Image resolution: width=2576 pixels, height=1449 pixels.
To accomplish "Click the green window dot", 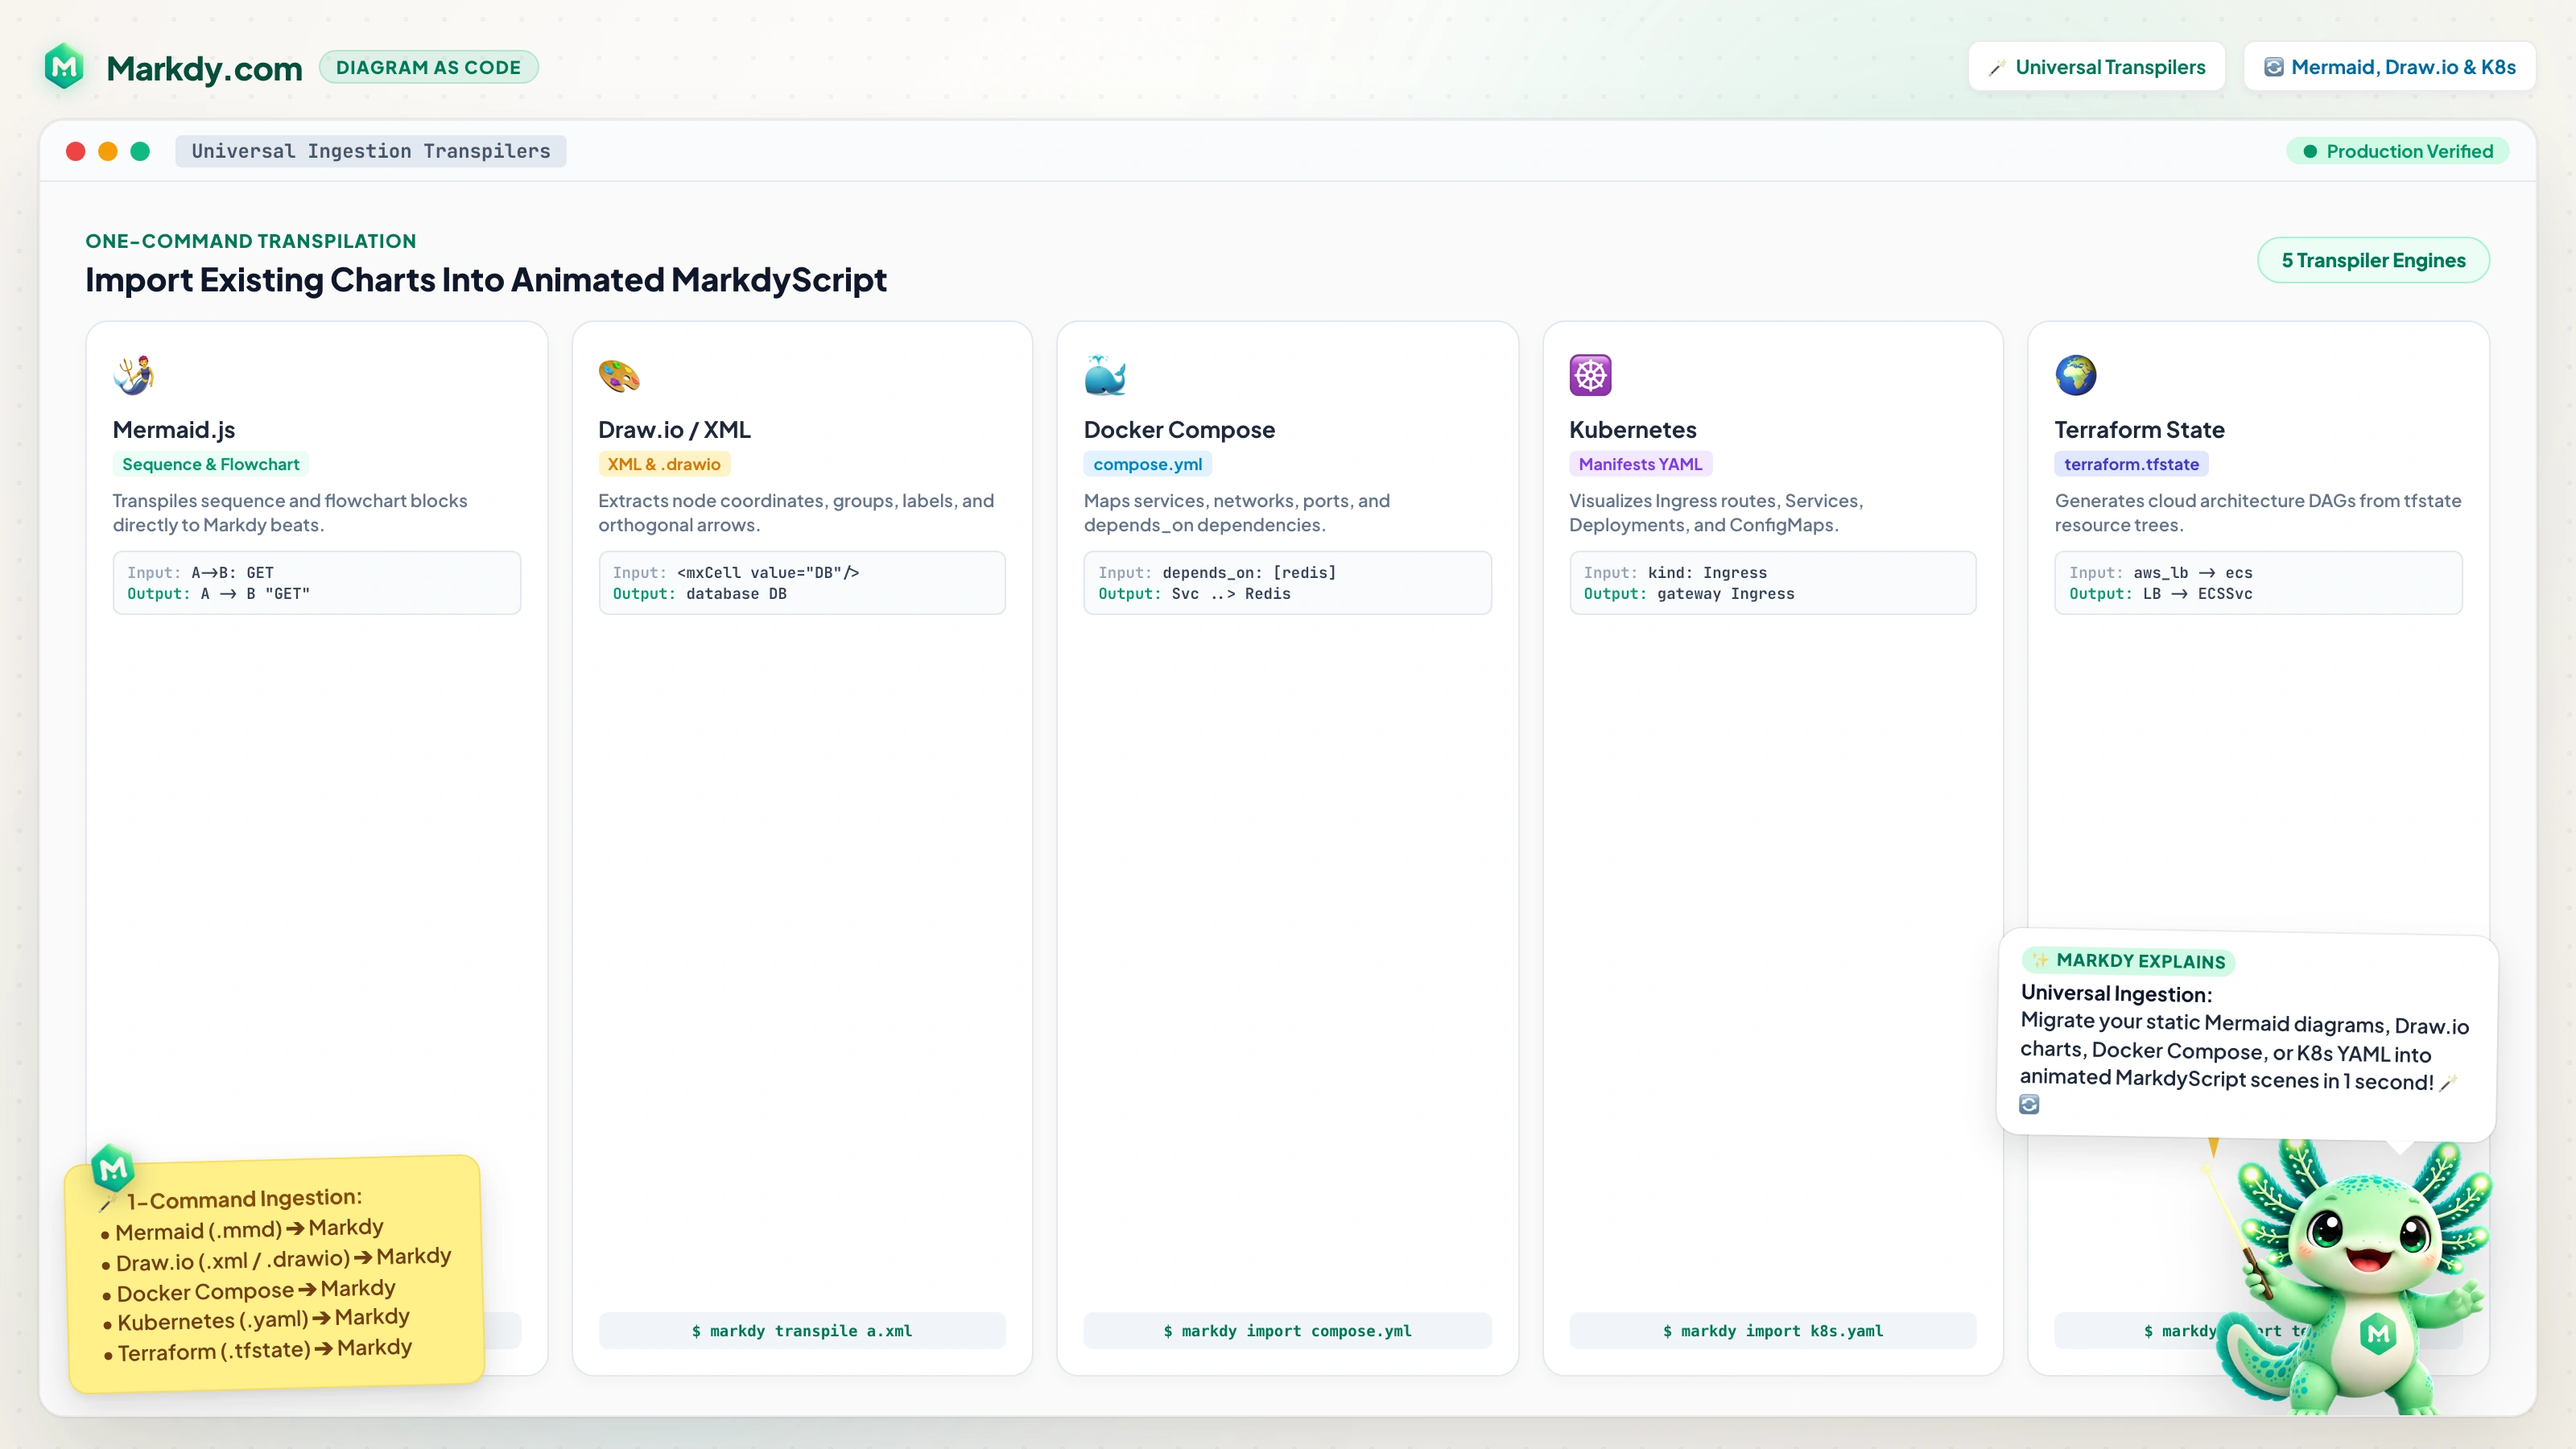I will point(140,151).
